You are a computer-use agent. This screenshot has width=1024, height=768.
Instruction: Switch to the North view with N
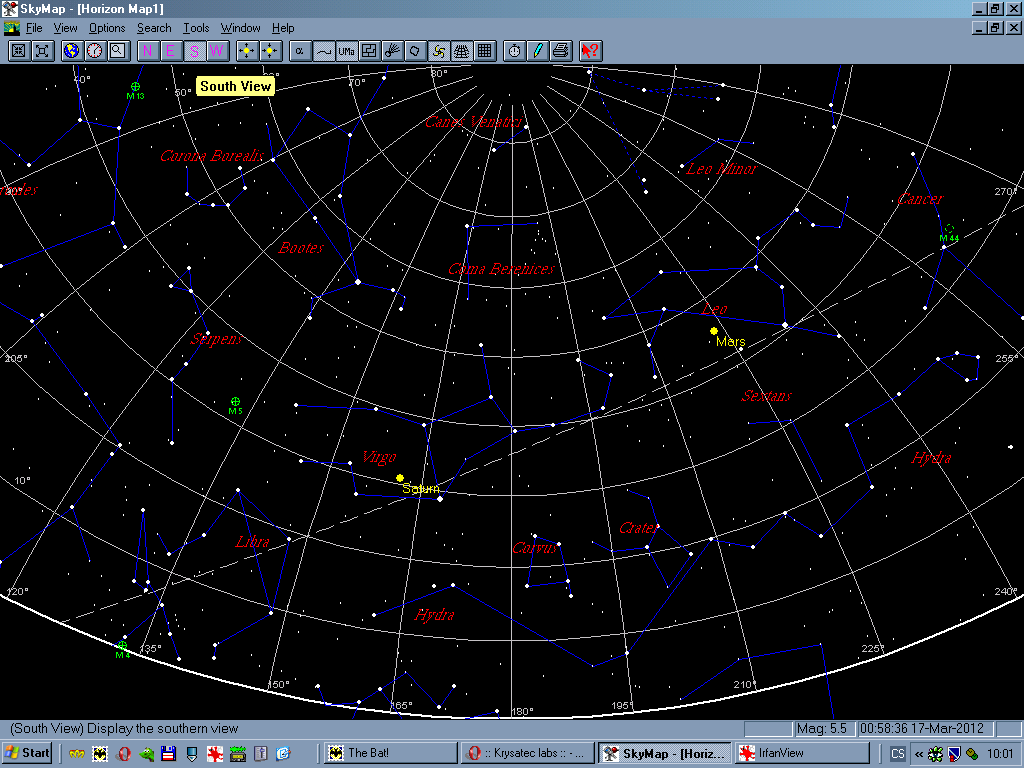[x=148, y=51]
